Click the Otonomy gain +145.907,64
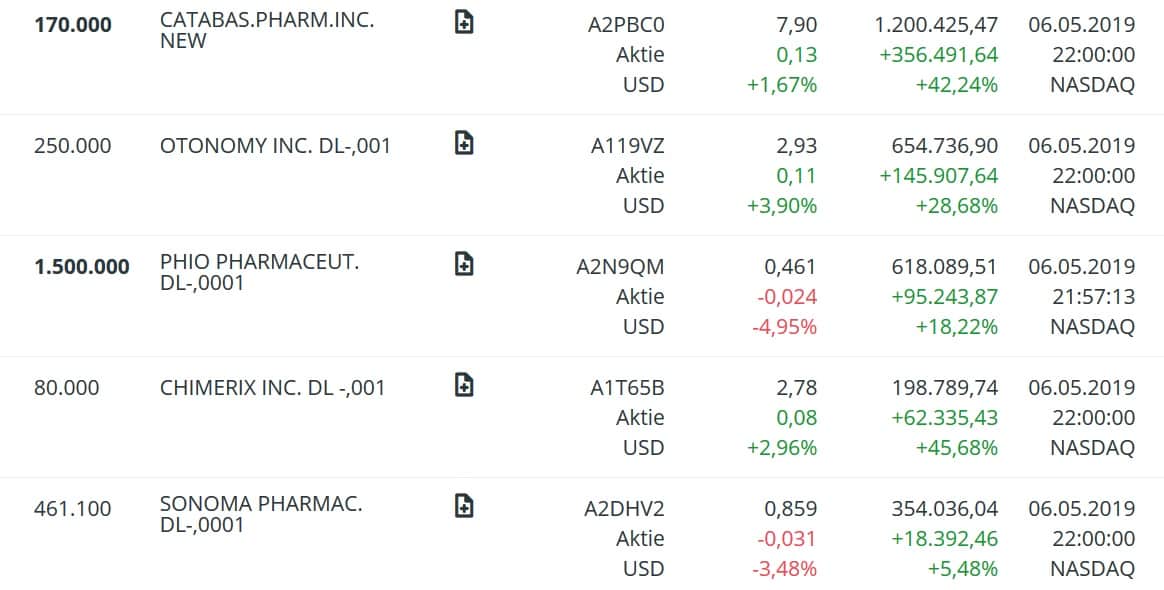Image resolution: width=1164 pixels, height=590 pixels. click(x=938, y=176)
